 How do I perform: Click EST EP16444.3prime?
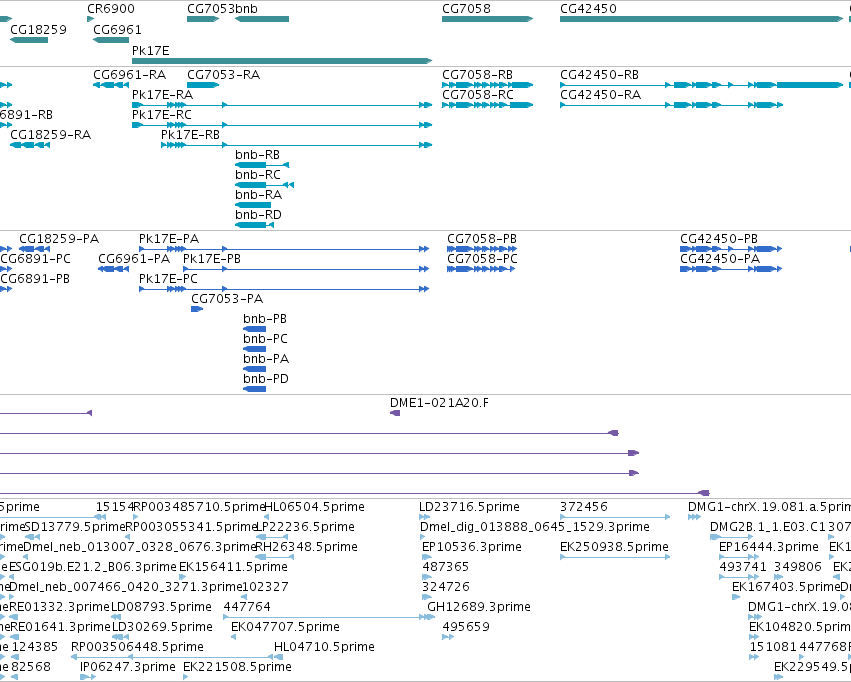pos(739,557)
